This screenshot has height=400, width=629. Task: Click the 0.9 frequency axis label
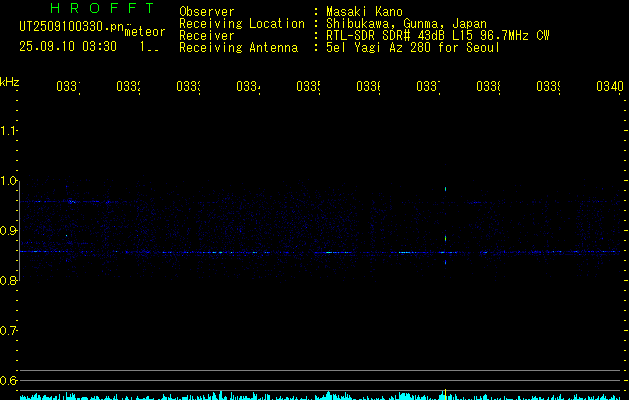8,230
